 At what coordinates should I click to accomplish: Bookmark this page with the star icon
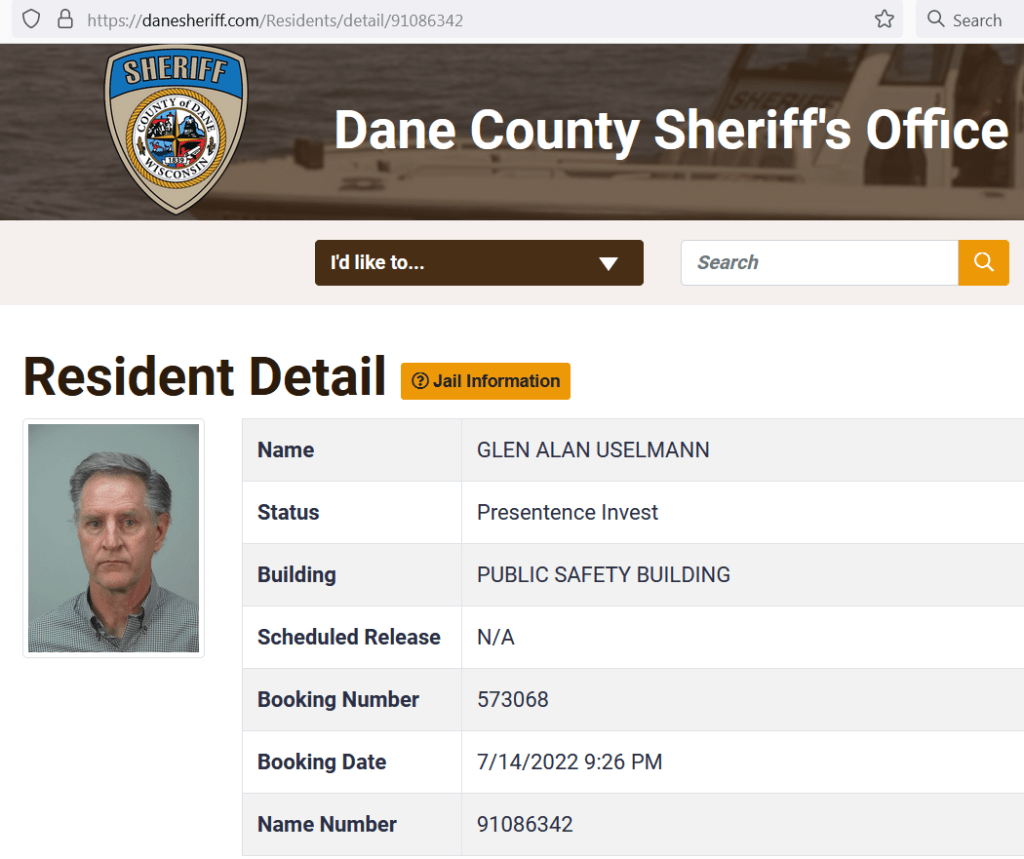(x=884, y=19)
